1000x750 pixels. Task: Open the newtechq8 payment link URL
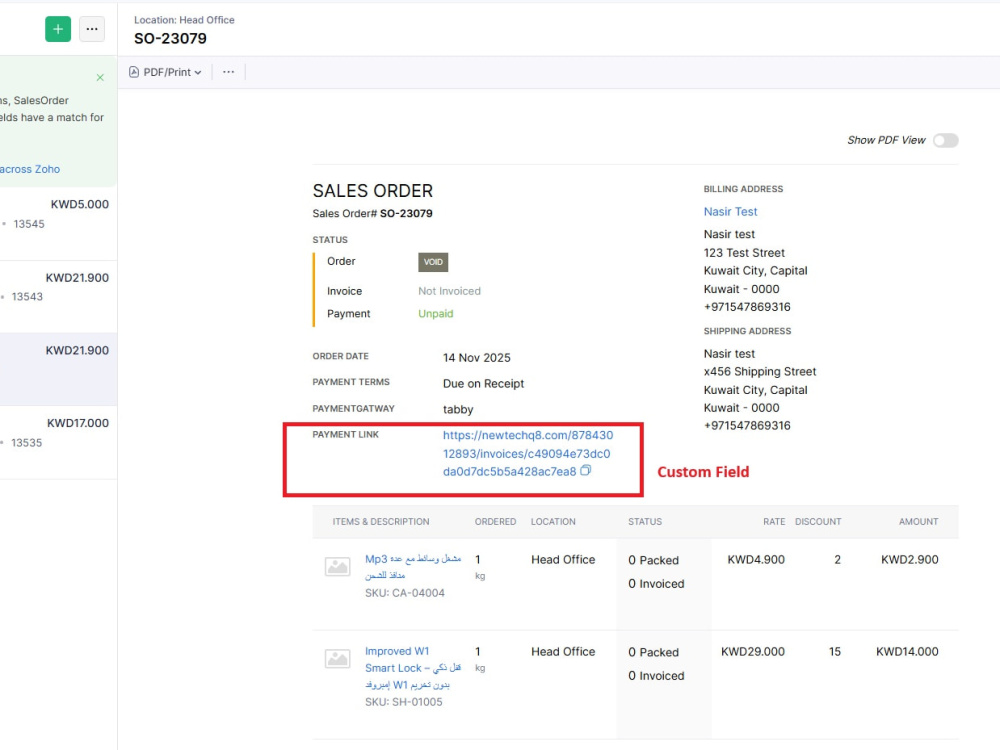tap(527, 453)
